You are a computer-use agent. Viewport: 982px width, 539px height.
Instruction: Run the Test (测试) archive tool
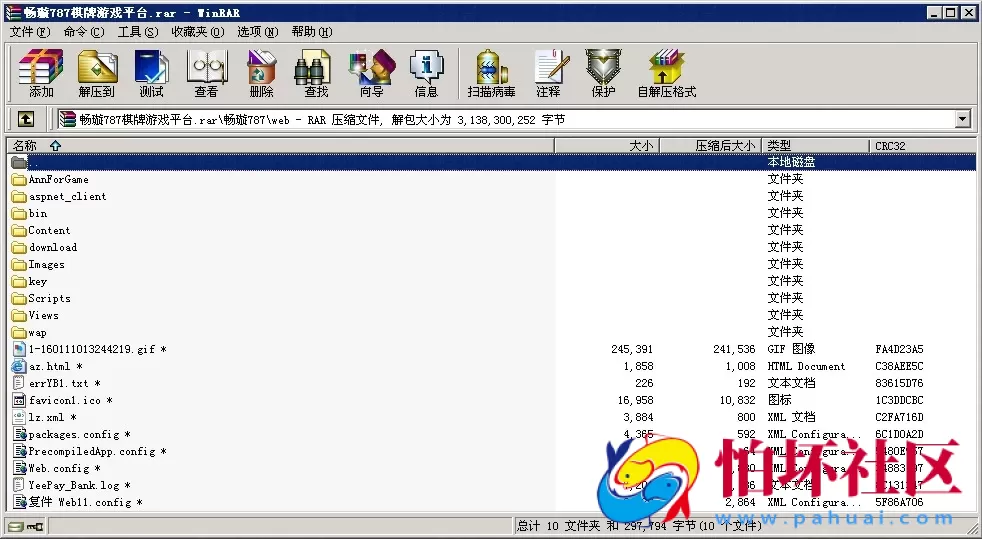151,73
